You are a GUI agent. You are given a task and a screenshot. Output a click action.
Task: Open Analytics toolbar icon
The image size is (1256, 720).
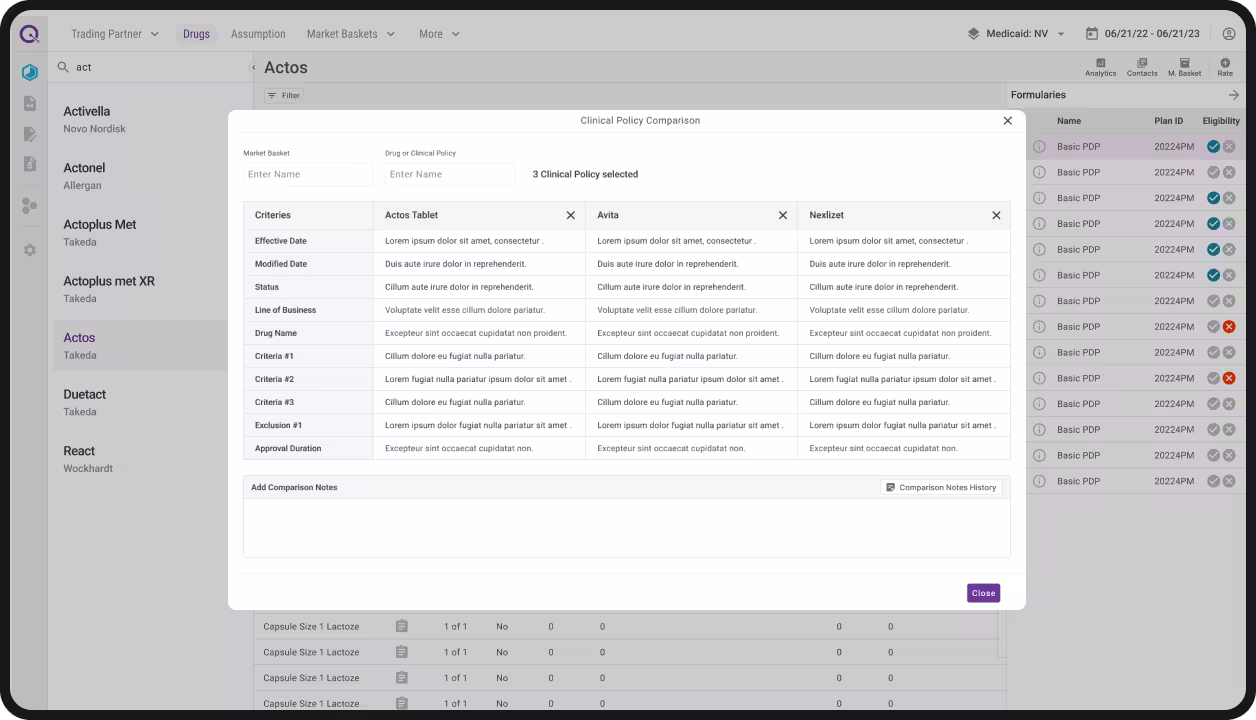[1100, 67]
